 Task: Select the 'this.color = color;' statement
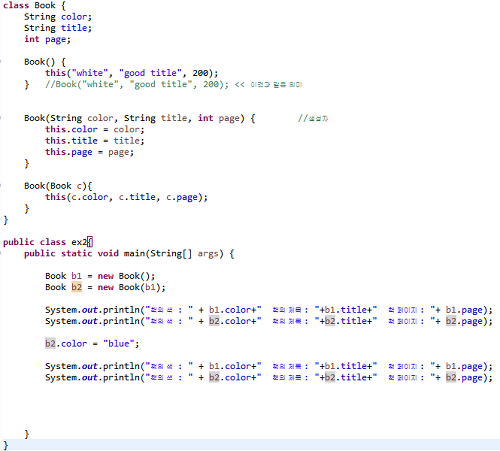click(x=95, y=129)
